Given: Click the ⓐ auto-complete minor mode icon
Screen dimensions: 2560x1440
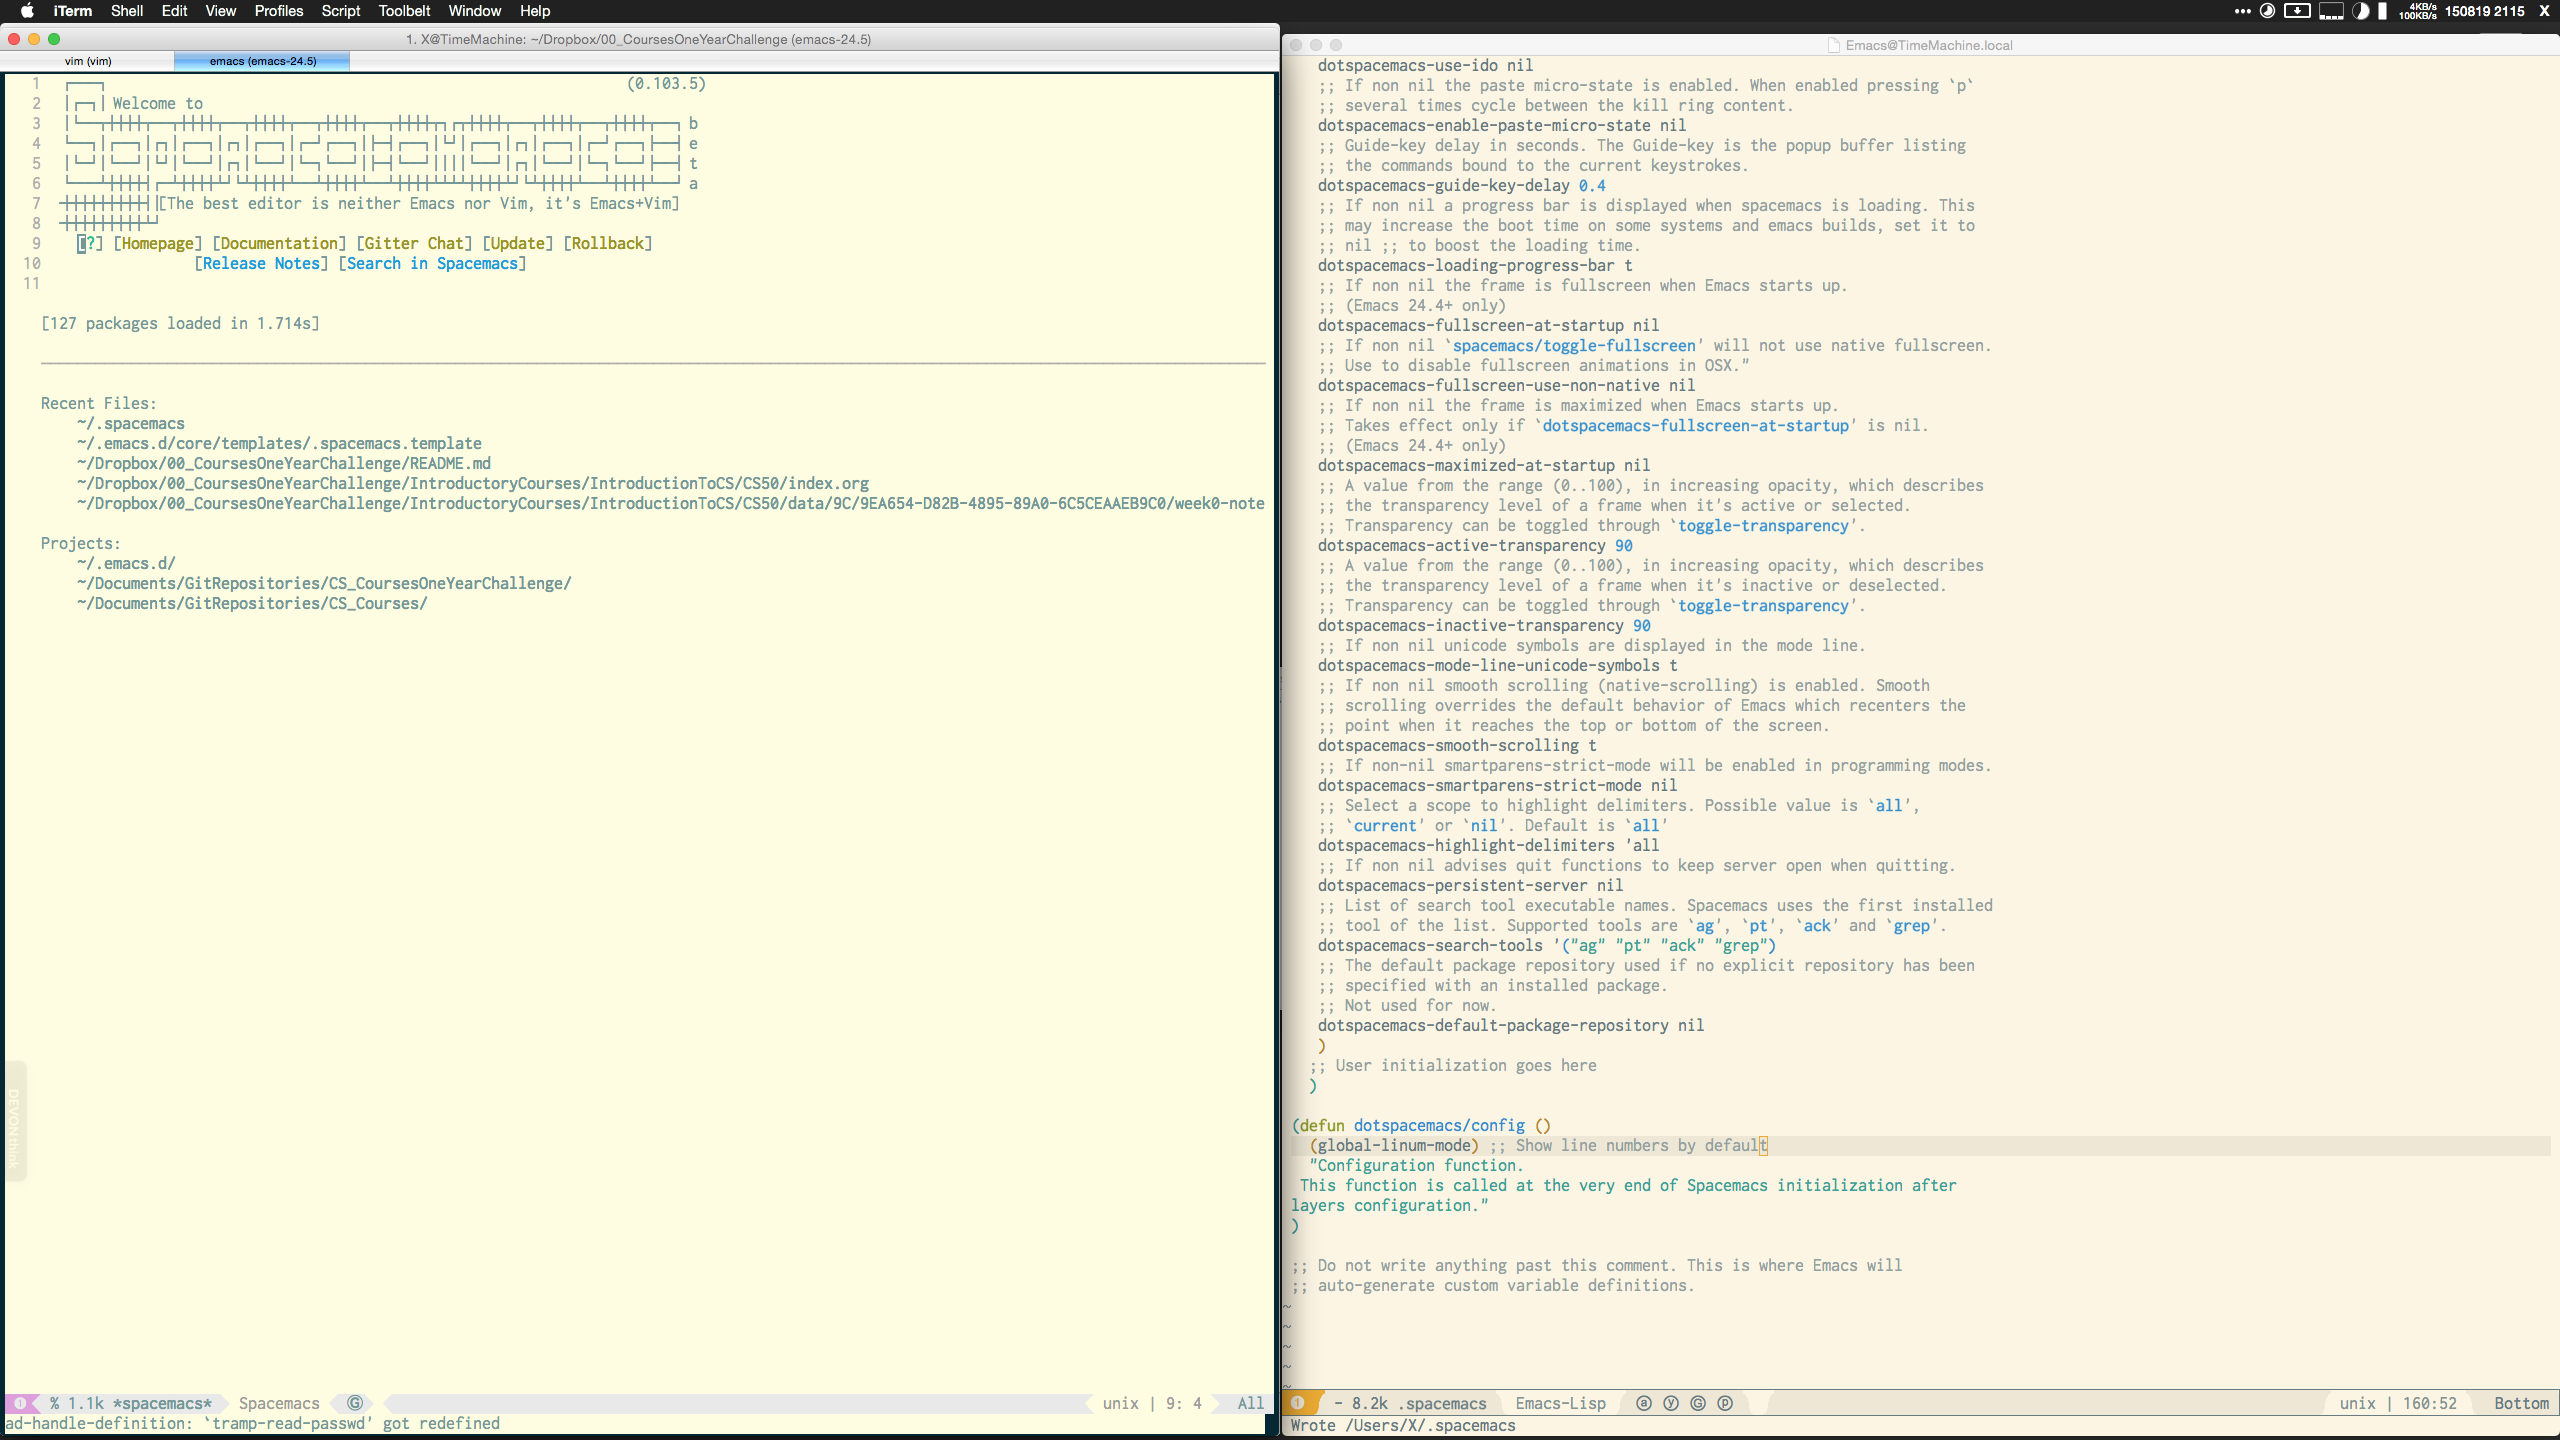Looking at the screenshot, I should point(1644,1403).
